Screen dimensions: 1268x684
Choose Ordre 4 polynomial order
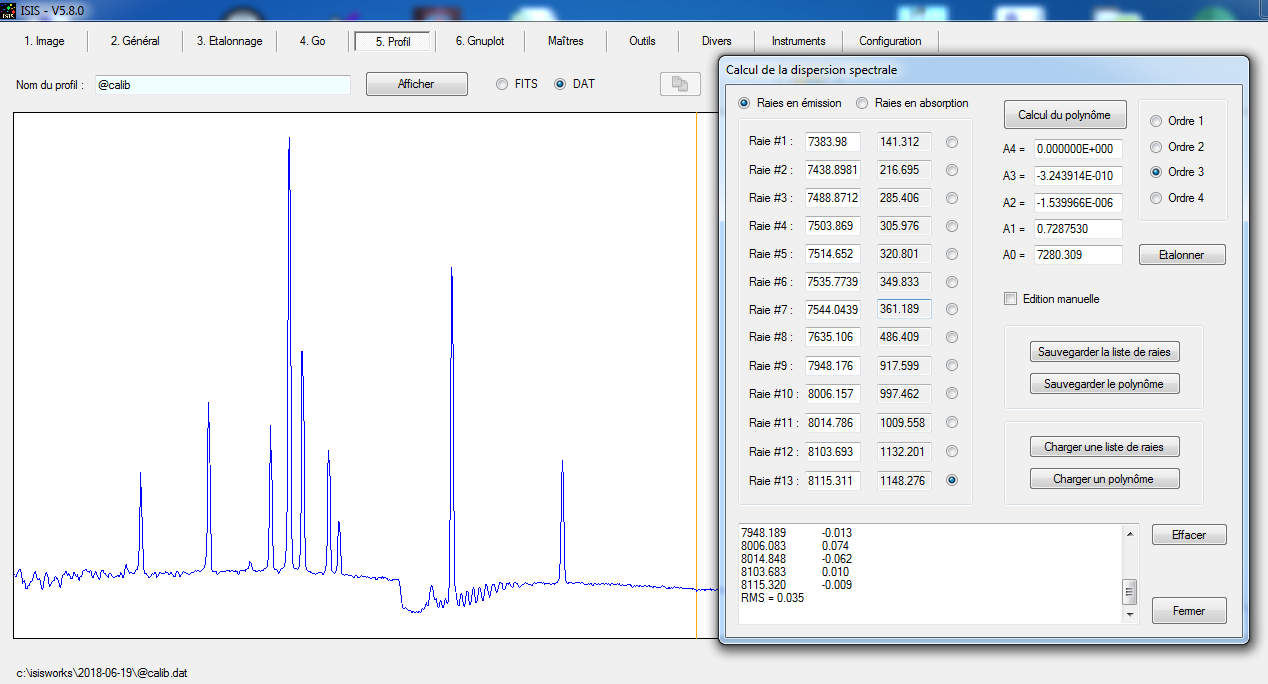(x=1158, y=198)
